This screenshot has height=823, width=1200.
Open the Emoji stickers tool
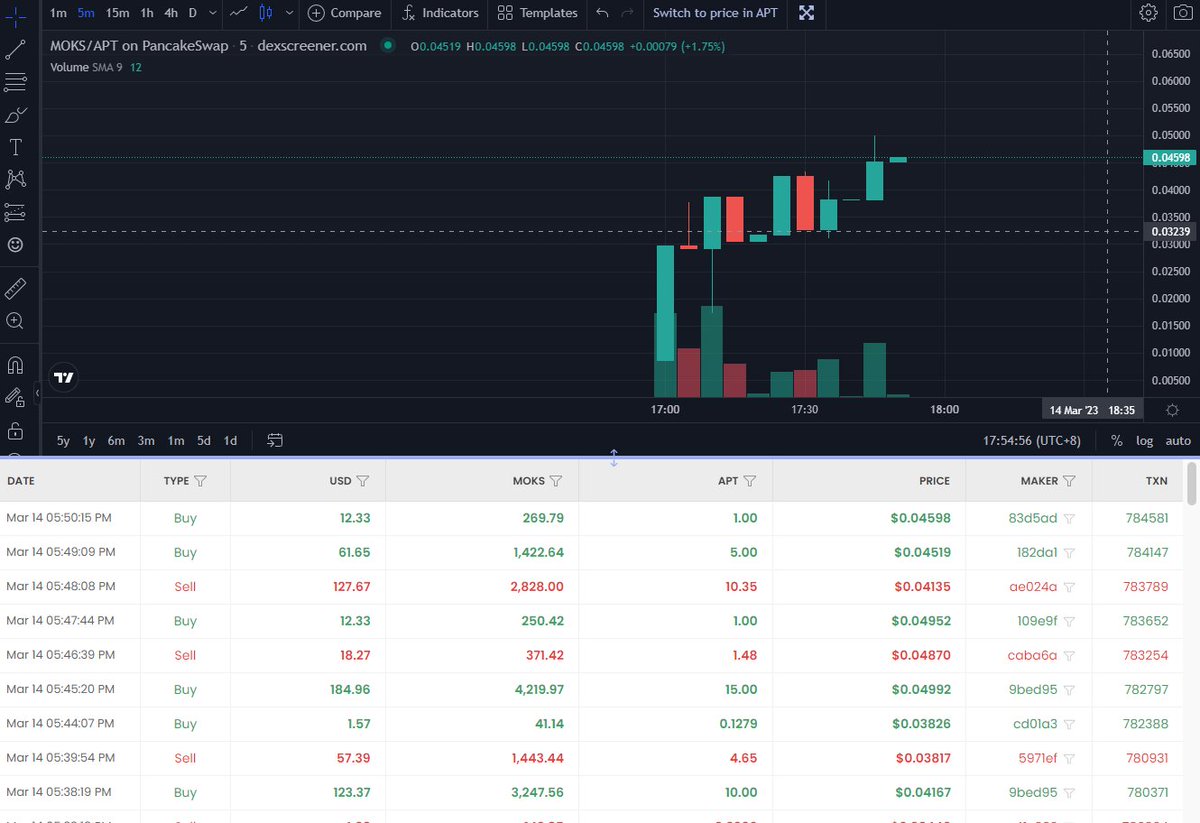[x=15, y=244]
